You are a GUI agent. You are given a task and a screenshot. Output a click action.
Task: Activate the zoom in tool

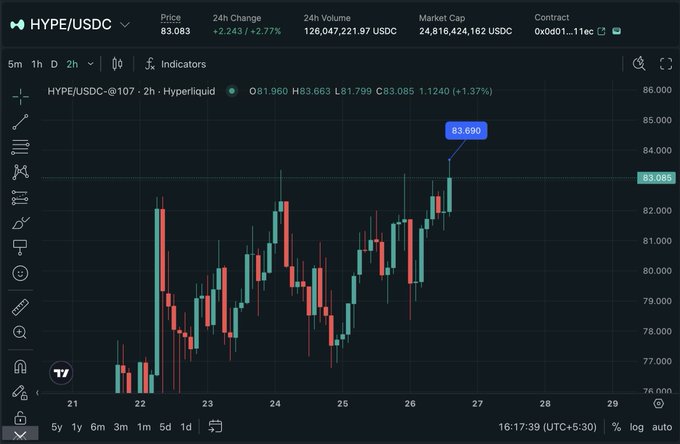(20, 332)
